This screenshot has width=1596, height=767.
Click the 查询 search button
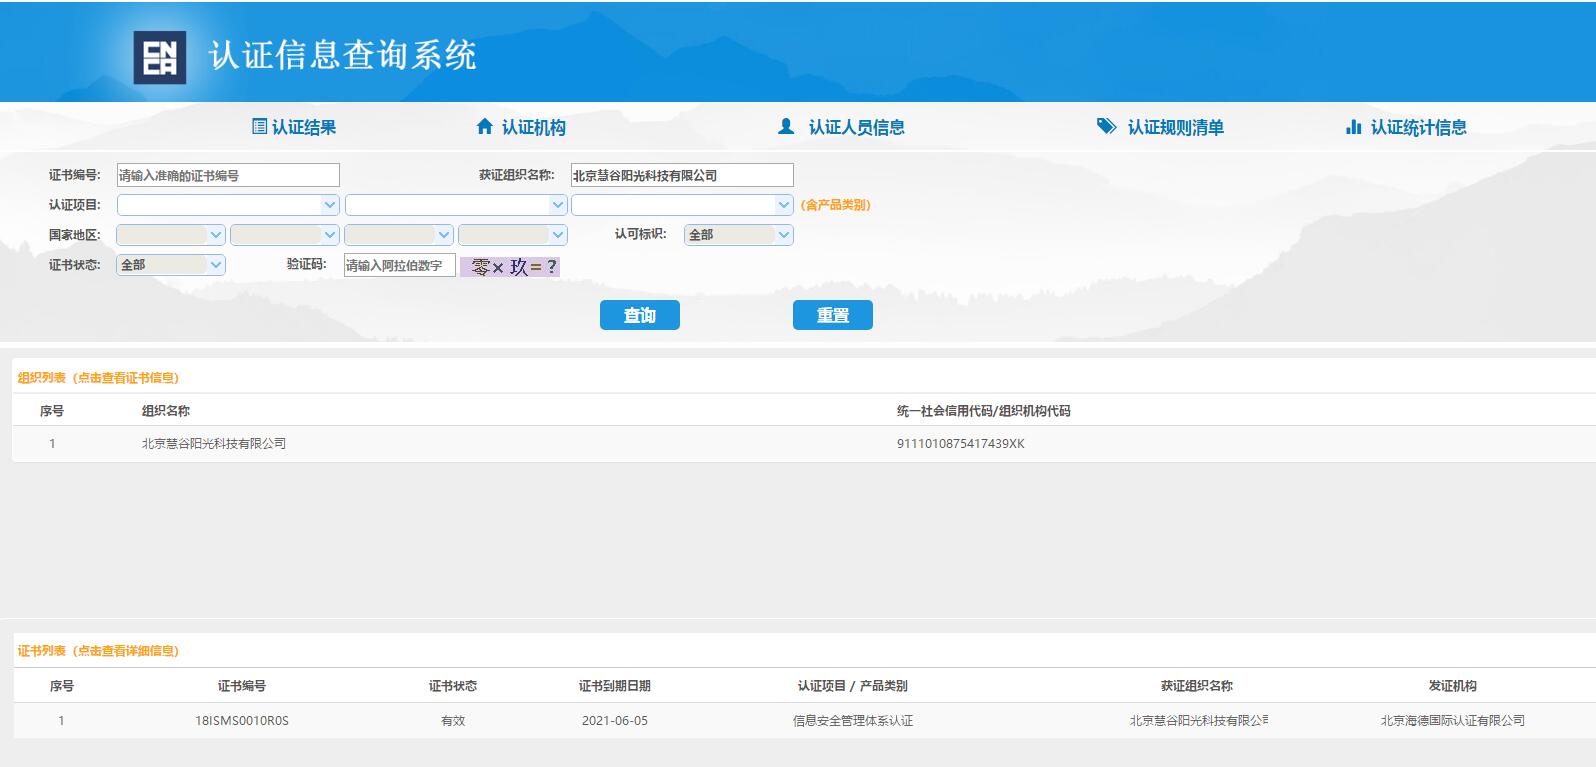click(x=640, y=315)
